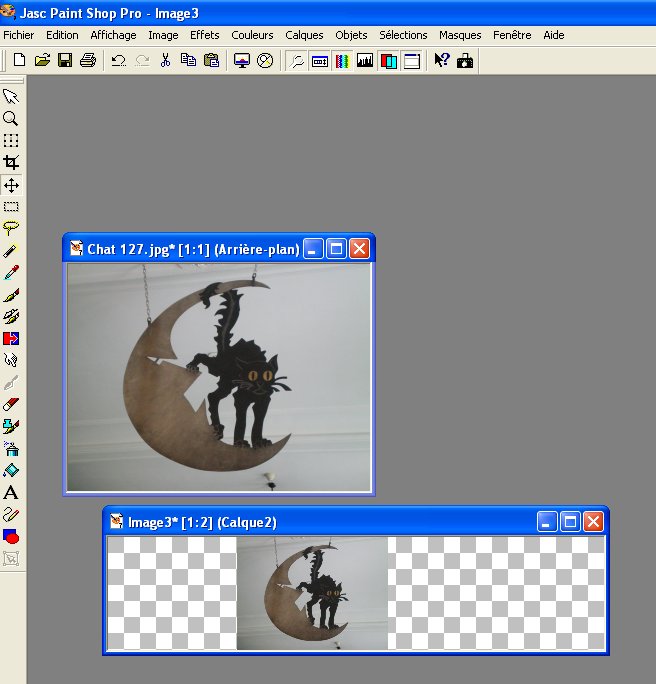
Task: Toggle the Tool Palette visibility
Action: point(297,60)
